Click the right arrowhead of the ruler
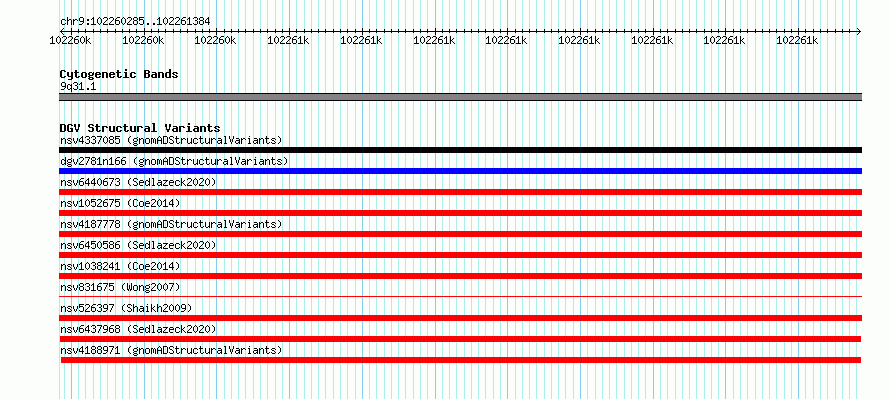 (x=859, y=31)
